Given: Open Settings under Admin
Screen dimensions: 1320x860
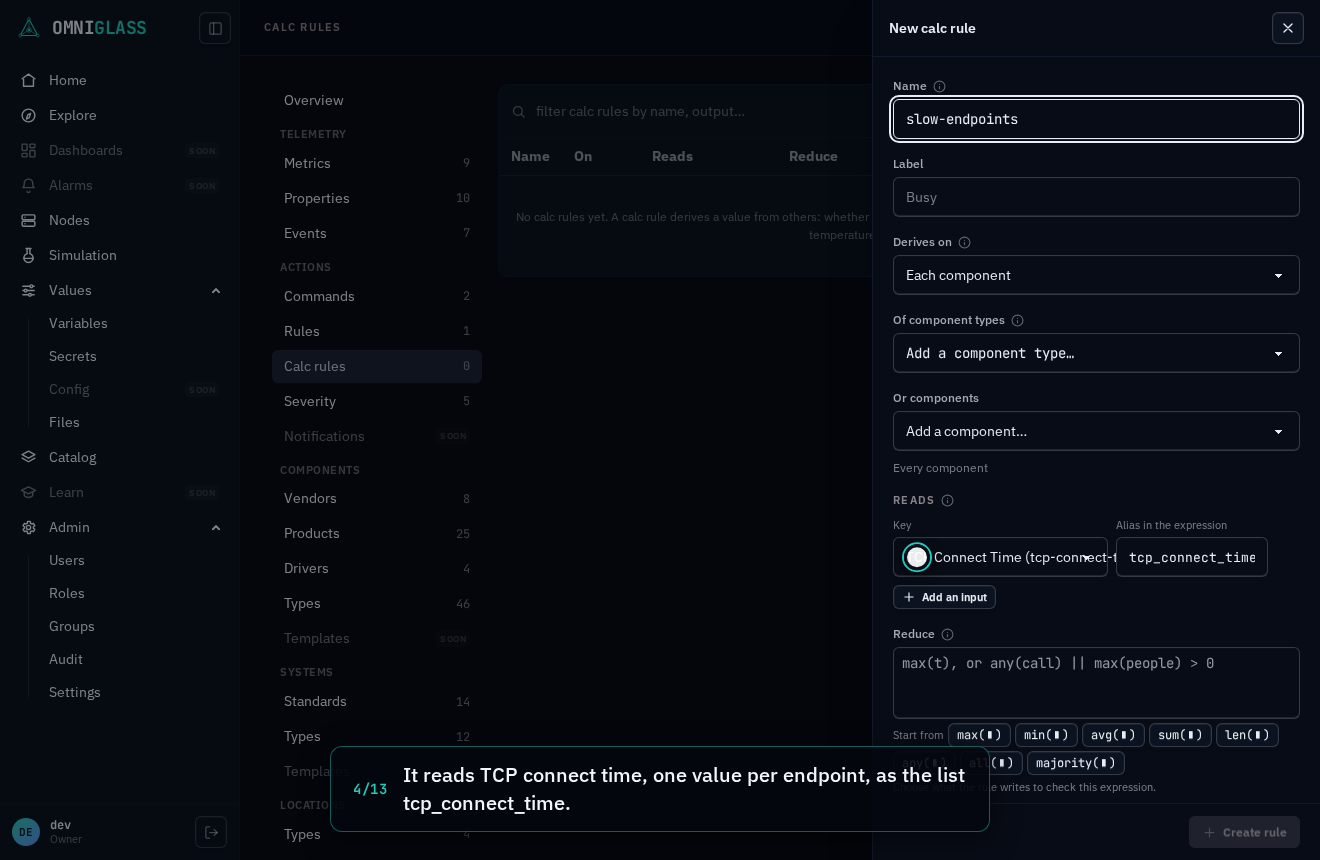Looking at the screenshot, I should (75, 692).
